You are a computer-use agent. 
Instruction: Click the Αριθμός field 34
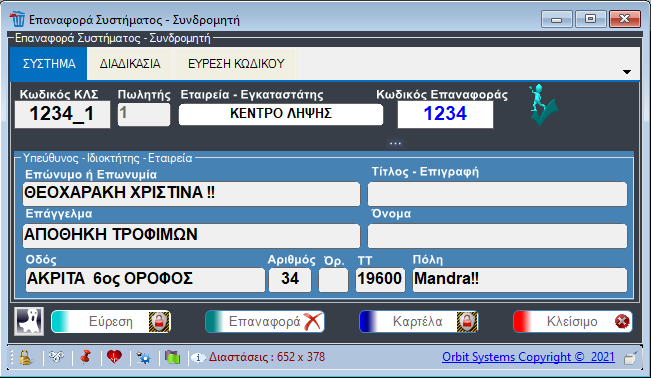pyautogui.click(x=290, y=280)
